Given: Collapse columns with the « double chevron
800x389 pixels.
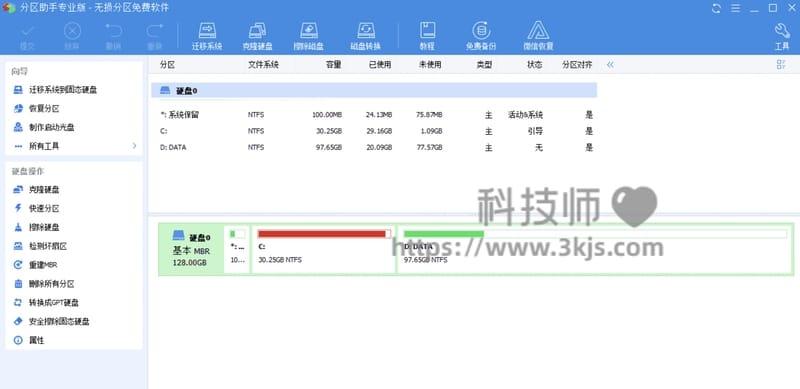Looking at the screenshot, I should point(610,65).
